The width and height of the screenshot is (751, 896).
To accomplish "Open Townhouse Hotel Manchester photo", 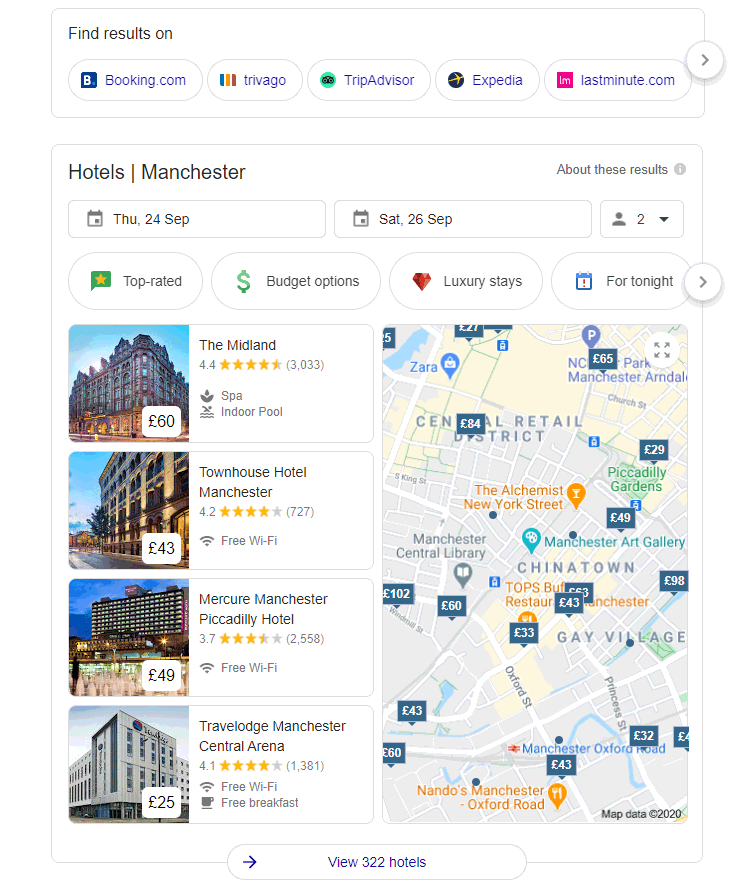I will coord(129,510).
